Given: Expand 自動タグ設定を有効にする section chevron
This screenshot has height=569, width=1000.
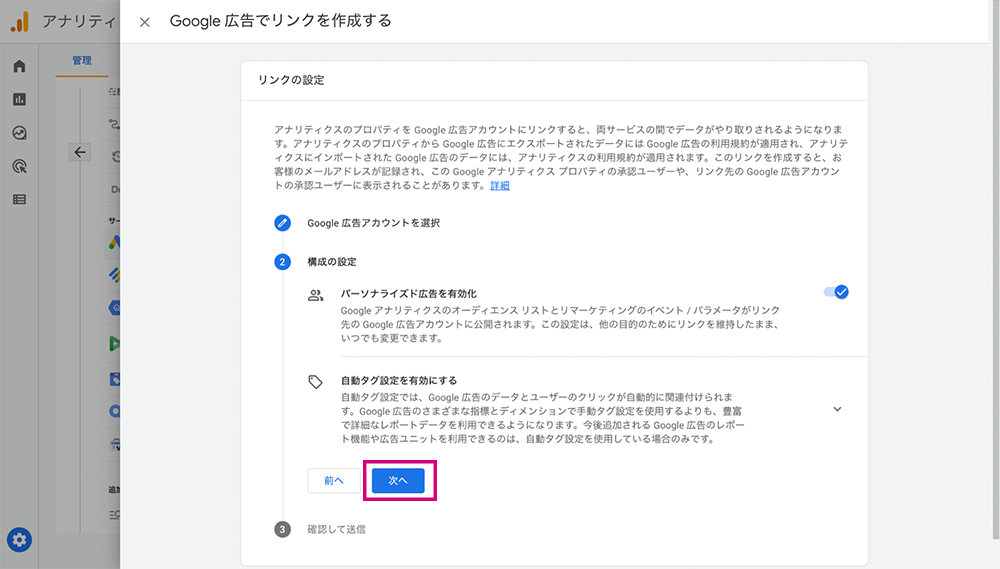Looking at the screenshot, I should point(837,410).
